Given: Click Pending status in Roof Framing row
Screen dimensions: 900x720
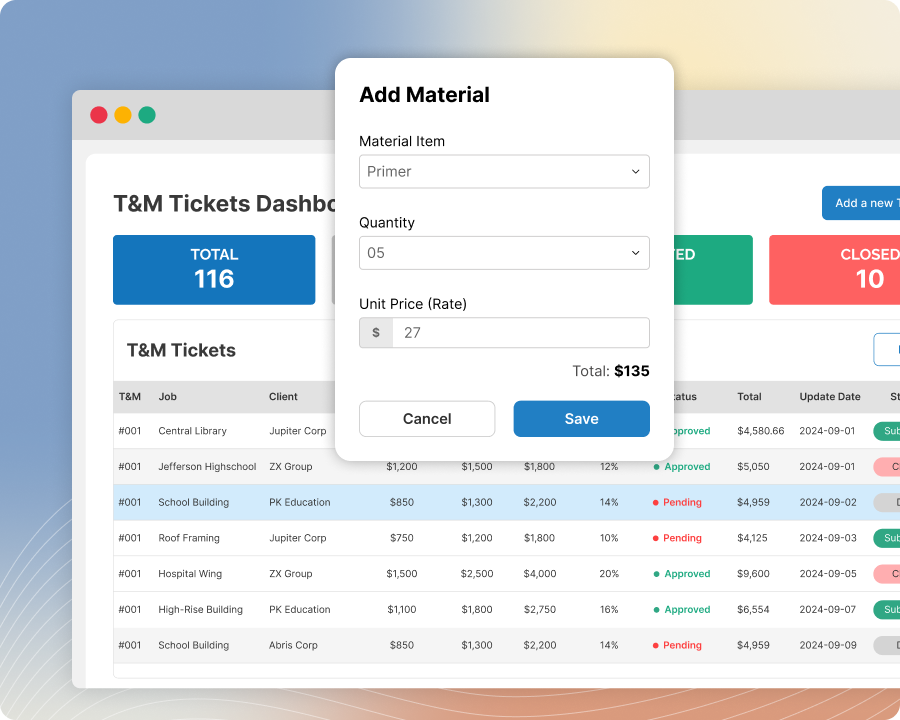Looking at the screenshot, I should (677, 538).
